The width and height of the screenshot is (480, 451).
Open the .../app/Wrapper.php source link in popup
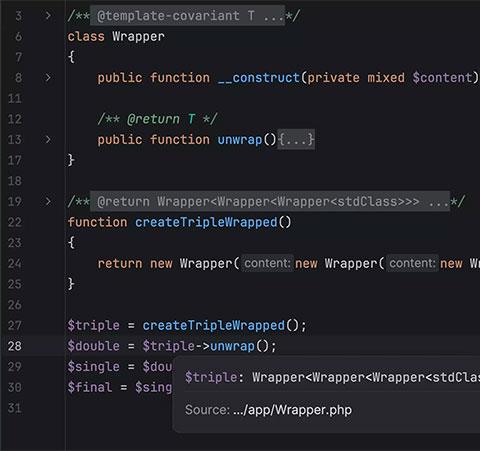tap(292, 410)
